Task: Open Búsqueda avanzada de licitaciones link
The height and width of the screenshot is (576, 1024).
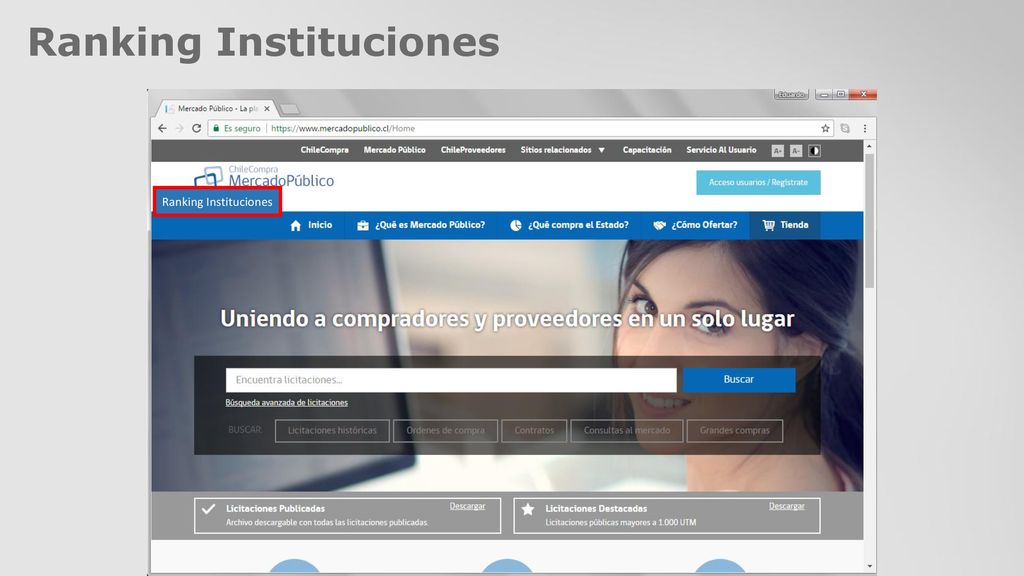Action: [x=287, y=403]
